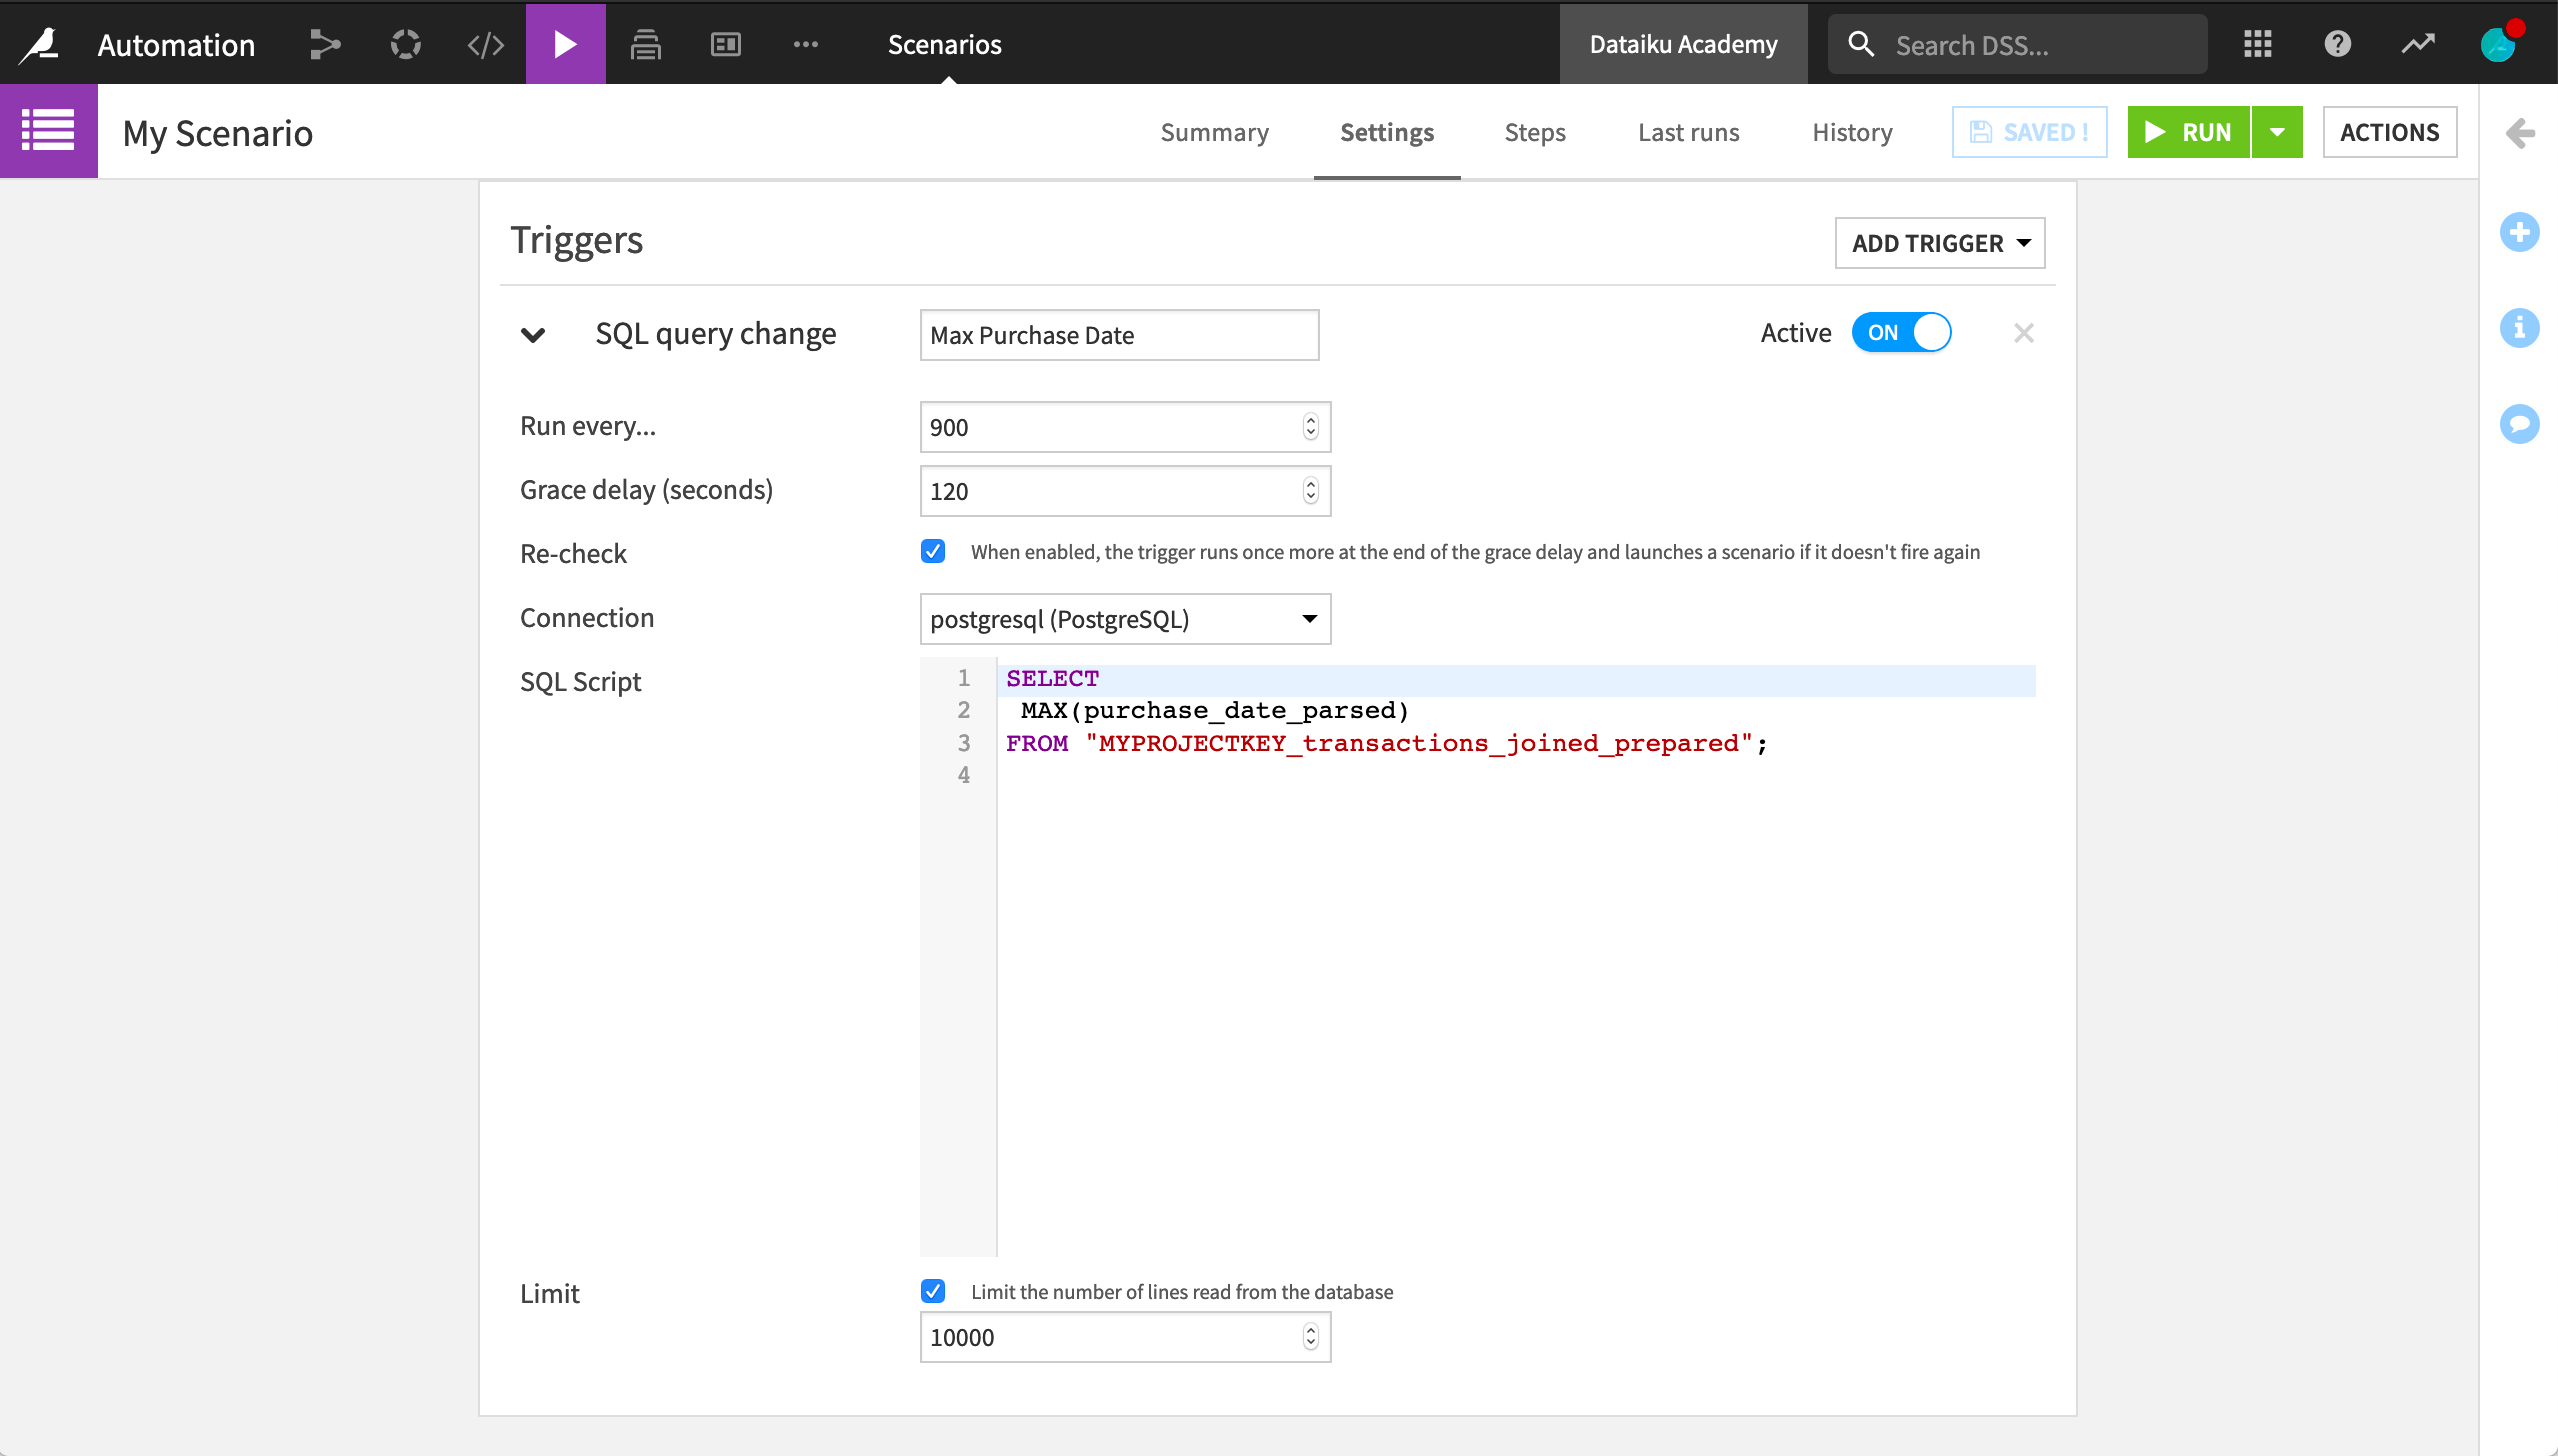Toggle the Active ON switch for trigger

point(1903,332)
